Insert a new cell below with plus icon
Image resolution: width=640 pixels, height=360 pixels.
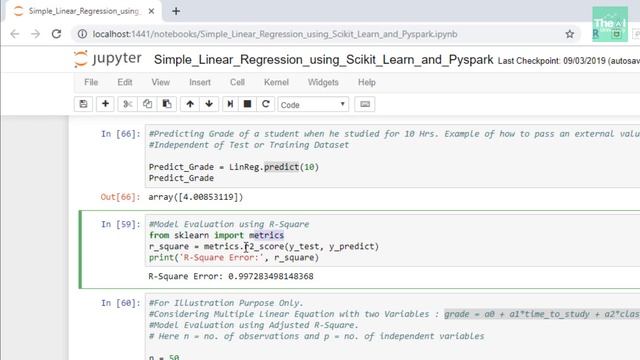tap(105, 104)
